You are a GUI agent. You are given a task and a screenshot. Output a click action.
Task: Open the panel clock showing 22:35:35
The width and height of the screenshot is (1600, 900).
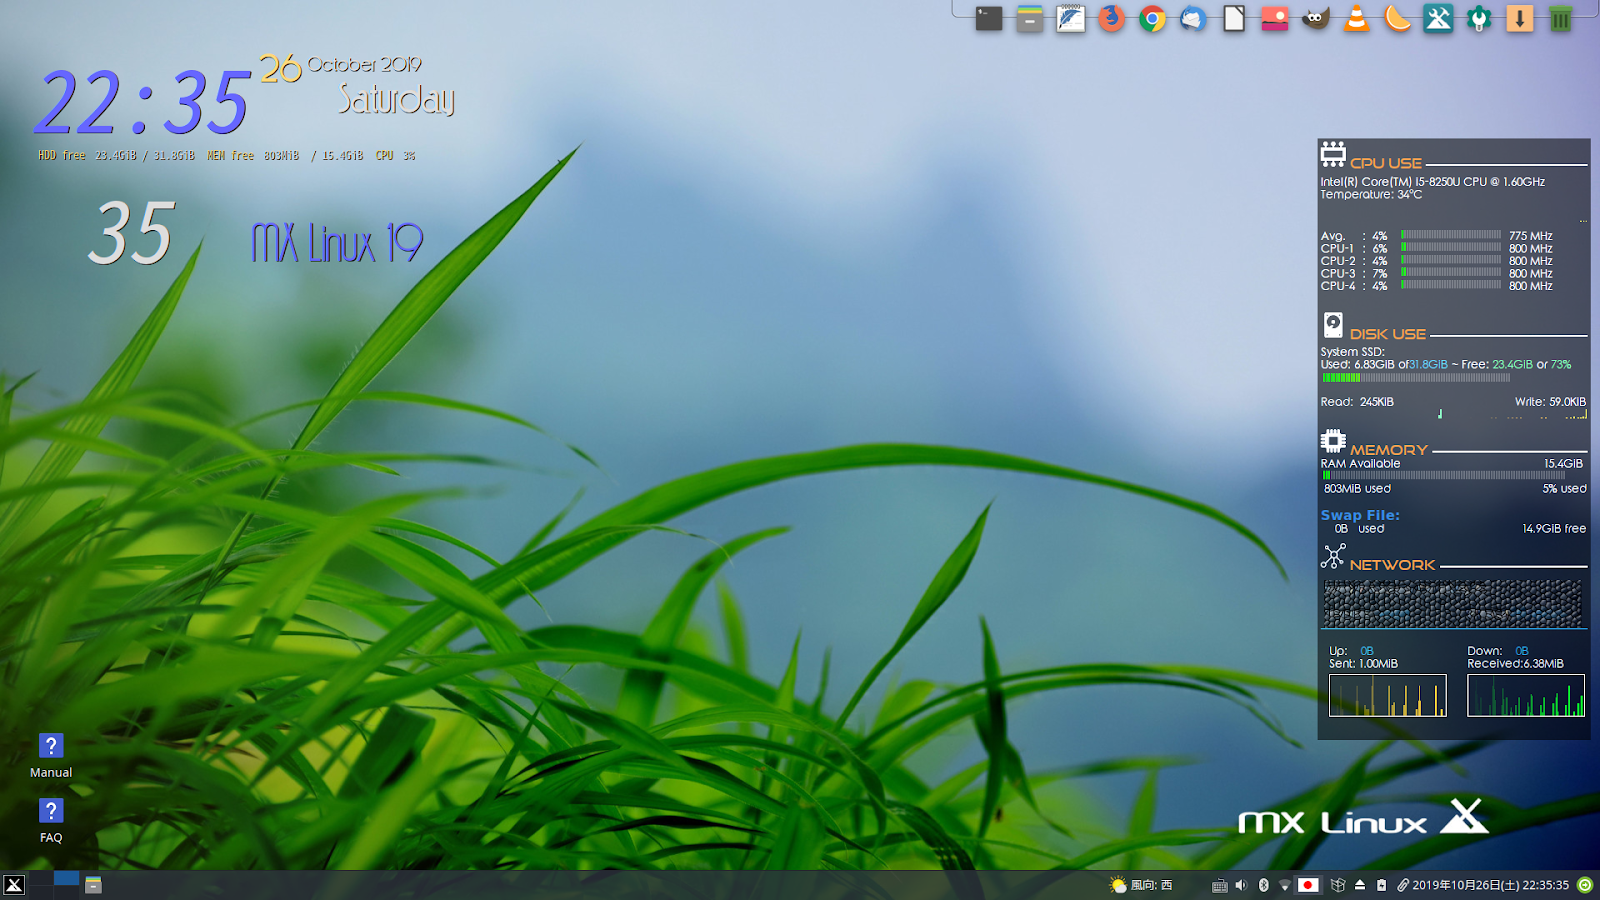(1490, 885)
